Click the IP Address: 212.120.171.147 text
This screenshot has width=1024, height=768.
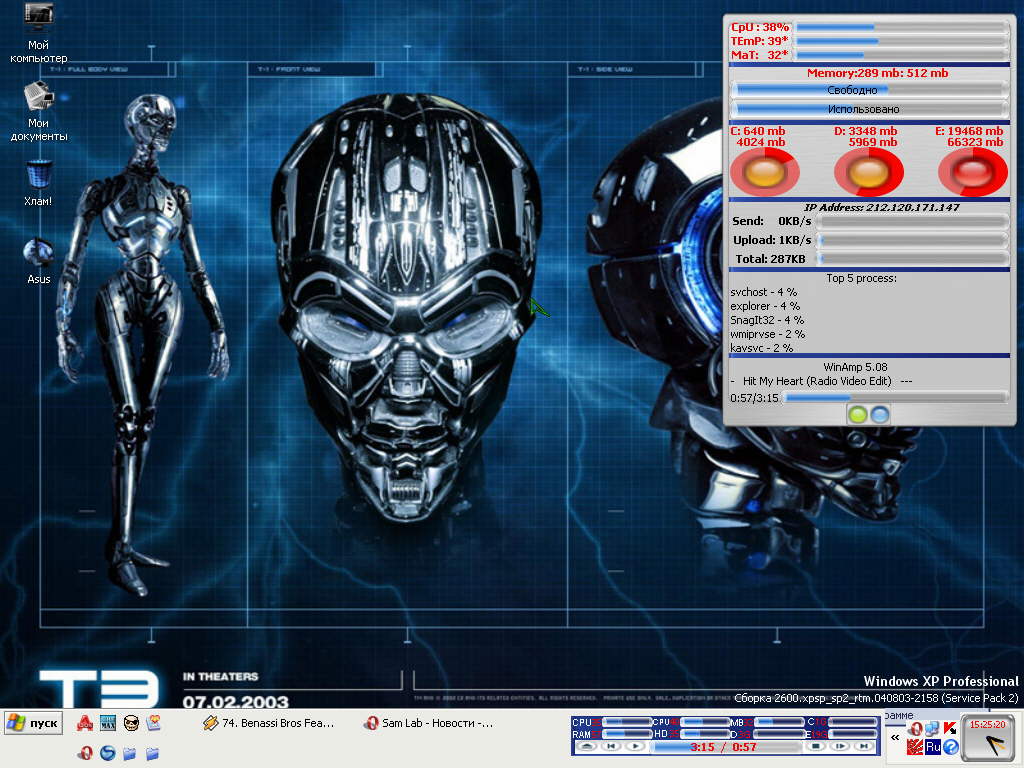pos(882,208)
